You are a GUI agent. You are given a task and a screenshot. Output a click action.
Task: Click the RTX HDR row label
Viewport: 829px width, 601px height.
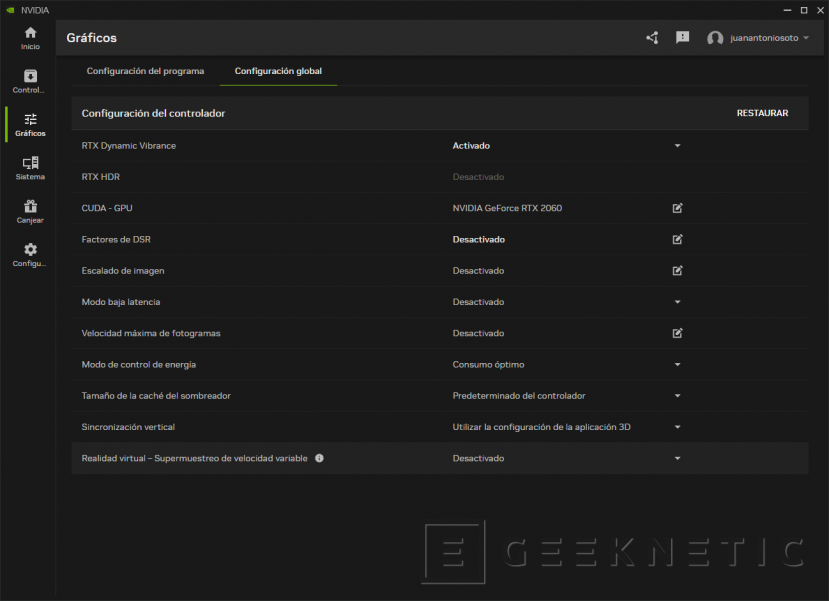pos(100,177)
